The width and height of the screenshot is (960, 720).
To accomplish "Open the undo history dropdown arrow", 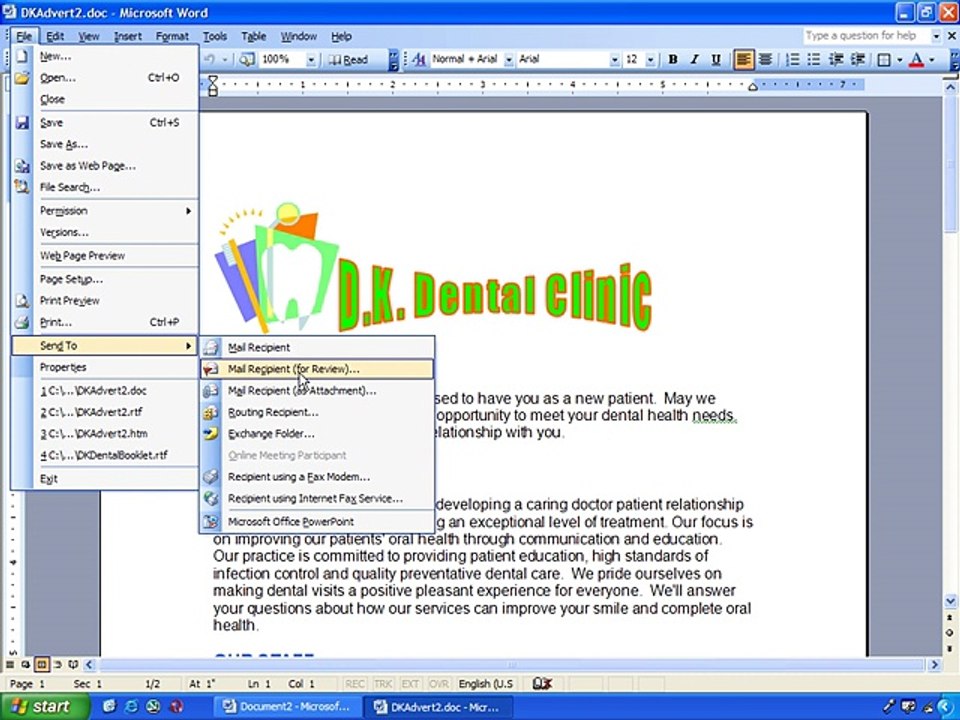I will tap(225, 59).
